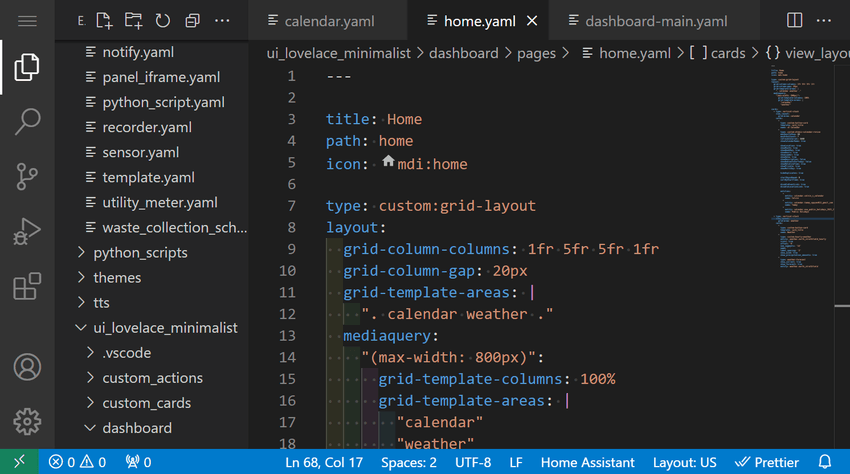Expand the custom_cards folder
850x474 pixels.
coord(146,403)
